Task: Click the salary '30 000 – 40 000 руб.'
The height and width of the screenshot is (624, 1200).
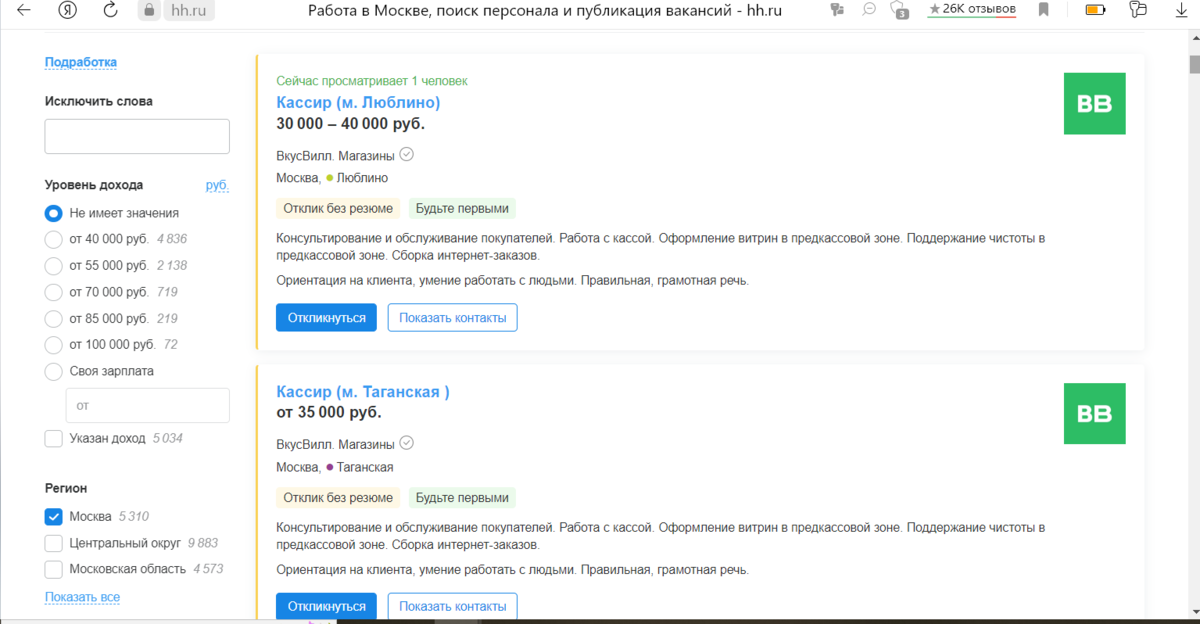Action: [x=350, y=124]
